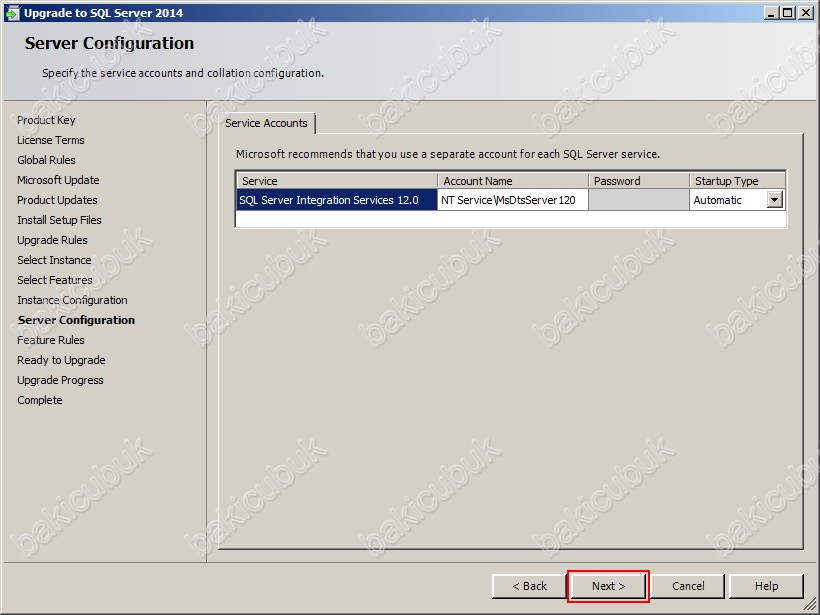
Task: Select the Install Setup Files step
Action: tap(59, 220)
